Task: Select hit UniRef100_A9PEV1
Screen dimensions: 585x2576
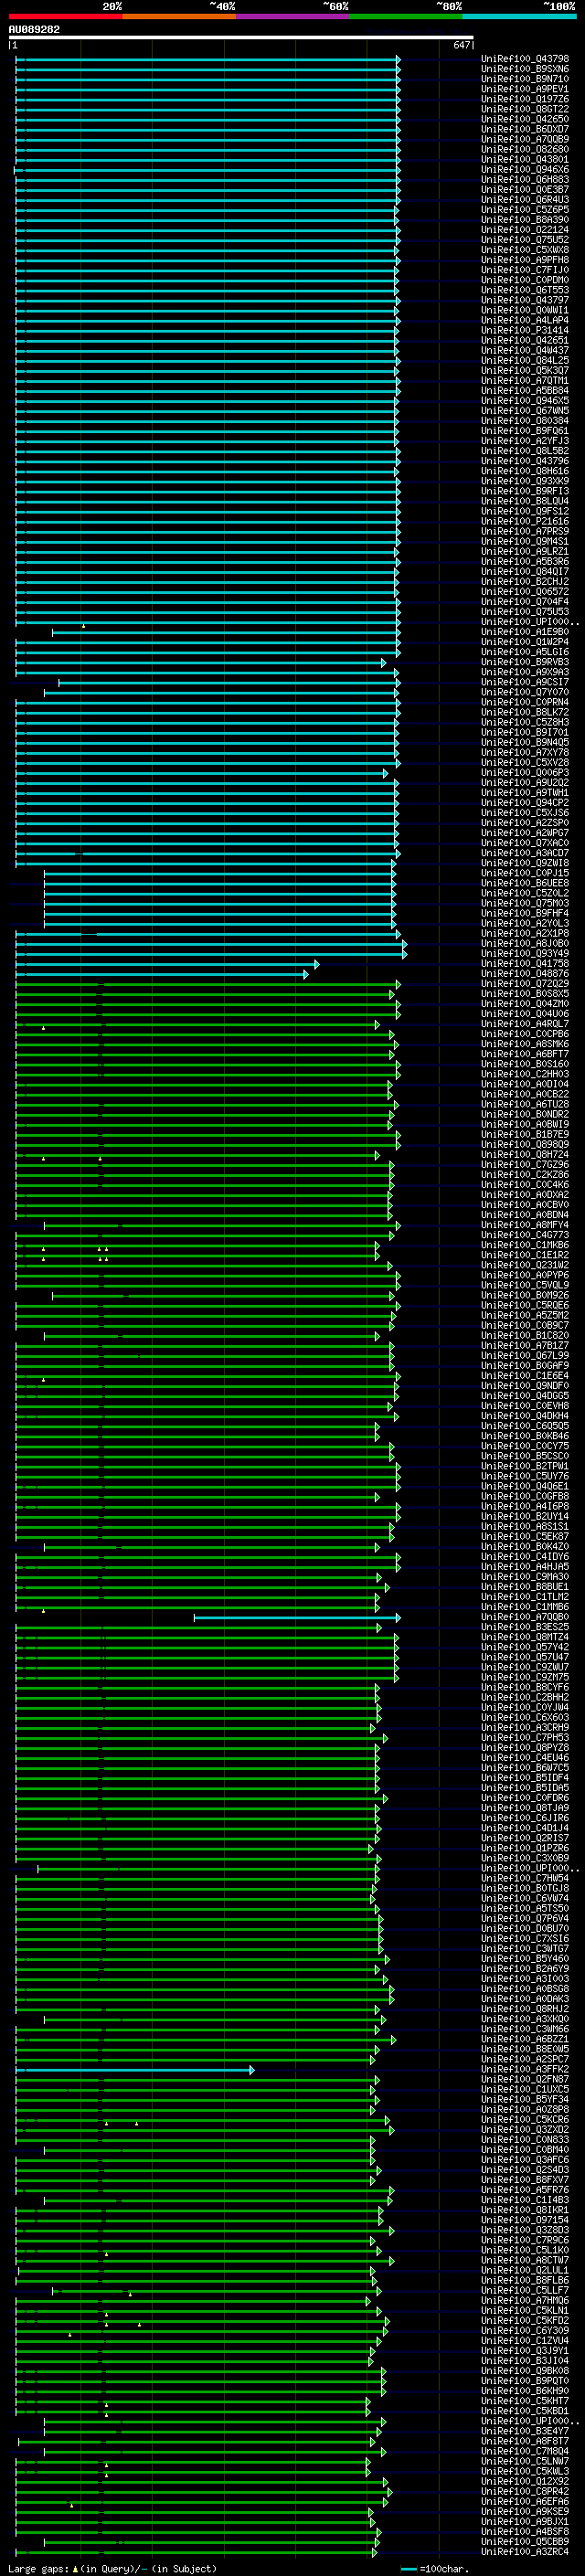Action: [x=525, y=89]
